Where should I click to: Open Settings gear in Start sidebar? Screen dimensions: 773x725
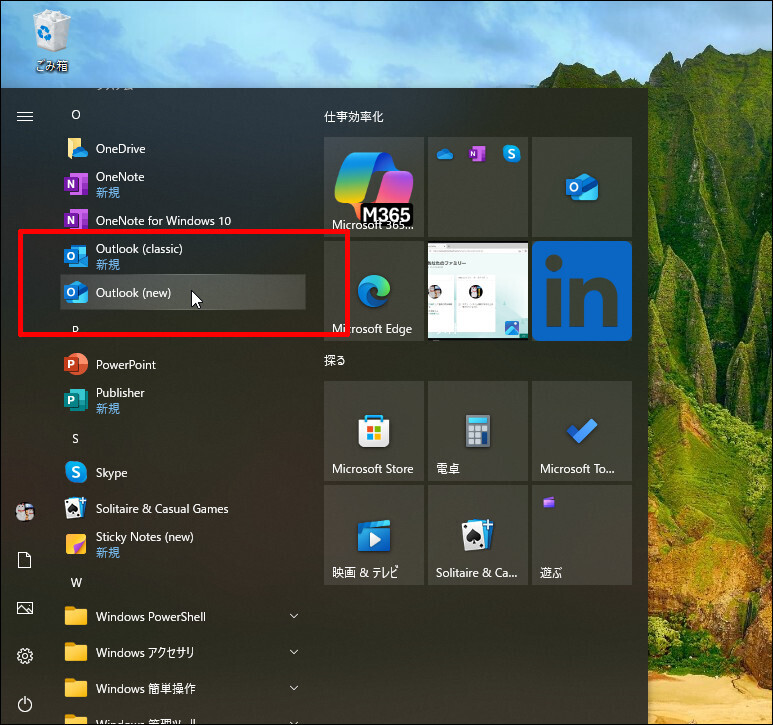(x=25, y=656)
